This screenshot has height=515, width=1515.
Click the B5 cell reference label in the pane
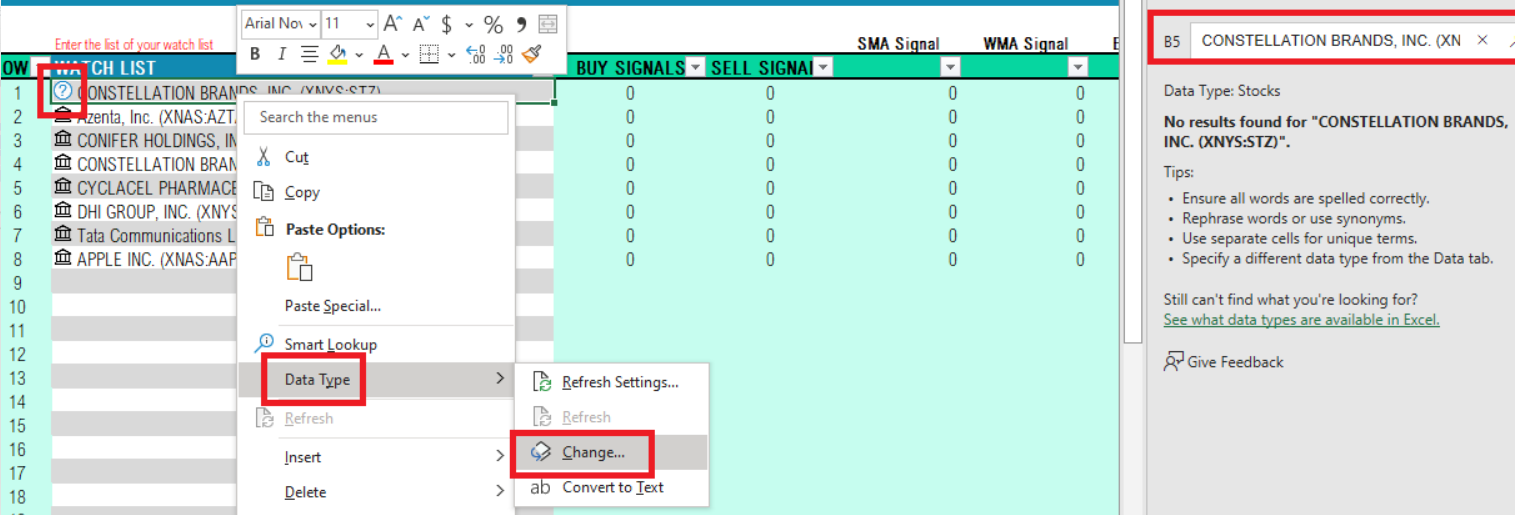[1172, 41]
